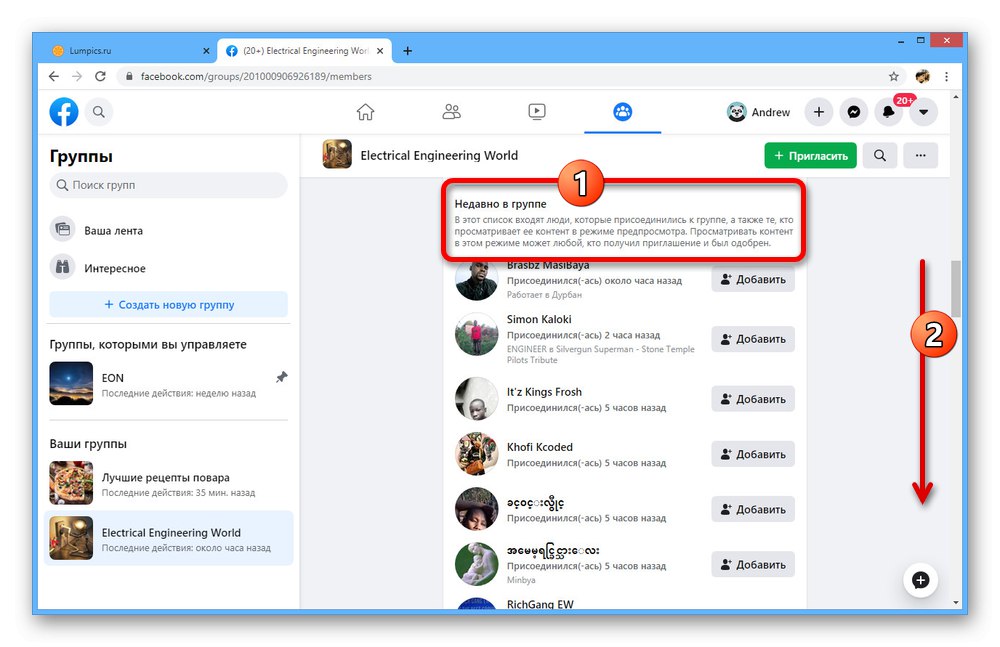The height and width of the screenshot is (647, 1000).
Task: Go back in browser history
Action: click(54, 77)
